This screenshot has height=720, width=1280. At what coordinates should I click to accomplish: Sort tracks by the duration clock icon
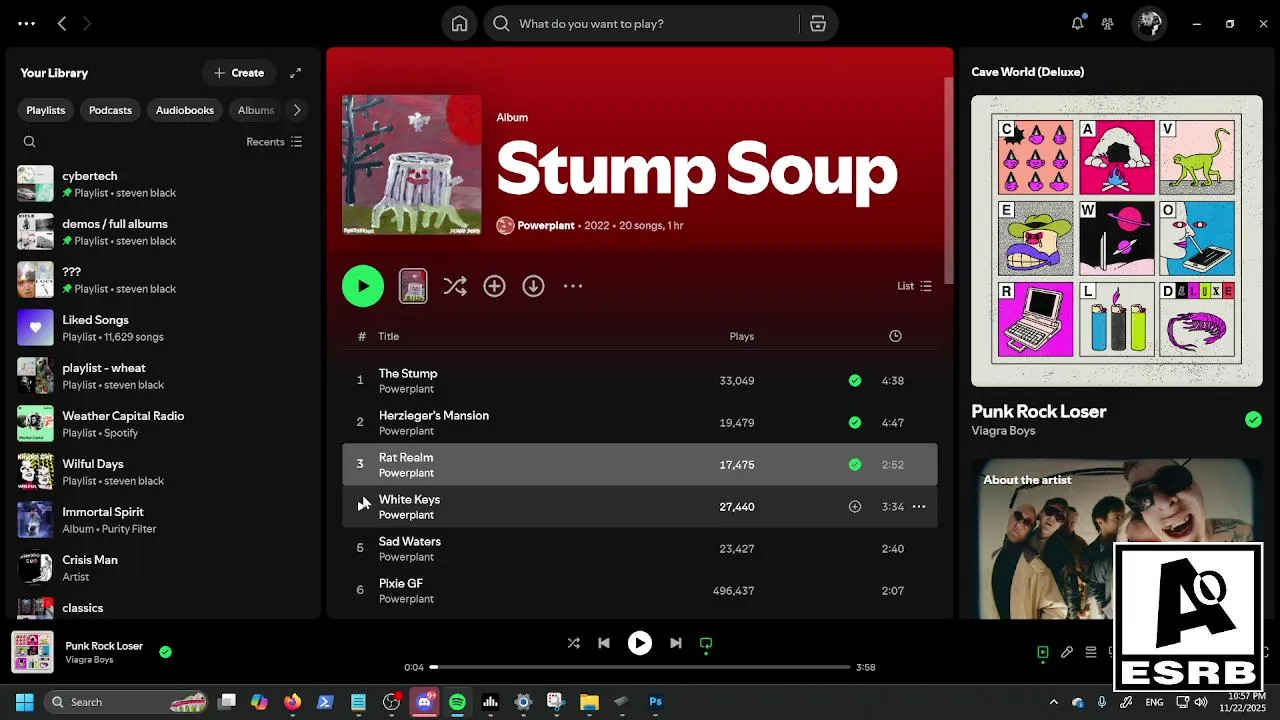895,336
